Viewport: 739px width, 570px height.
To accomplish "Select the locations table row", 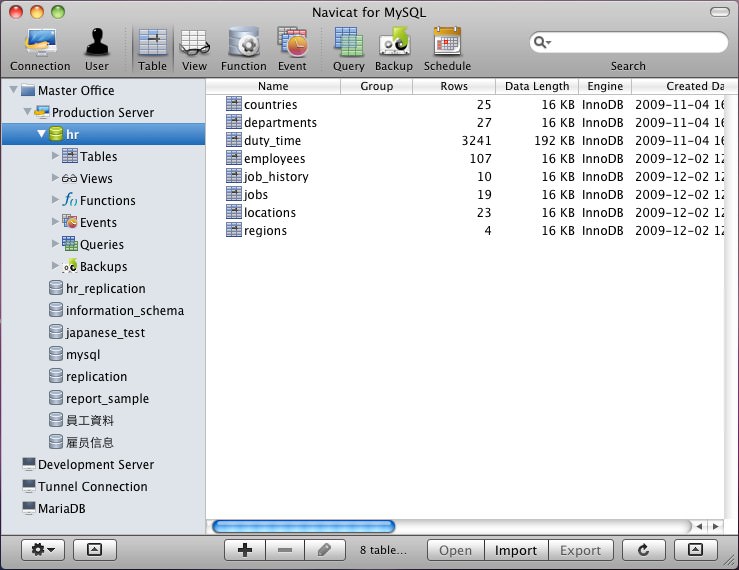I will click(465, 212).
